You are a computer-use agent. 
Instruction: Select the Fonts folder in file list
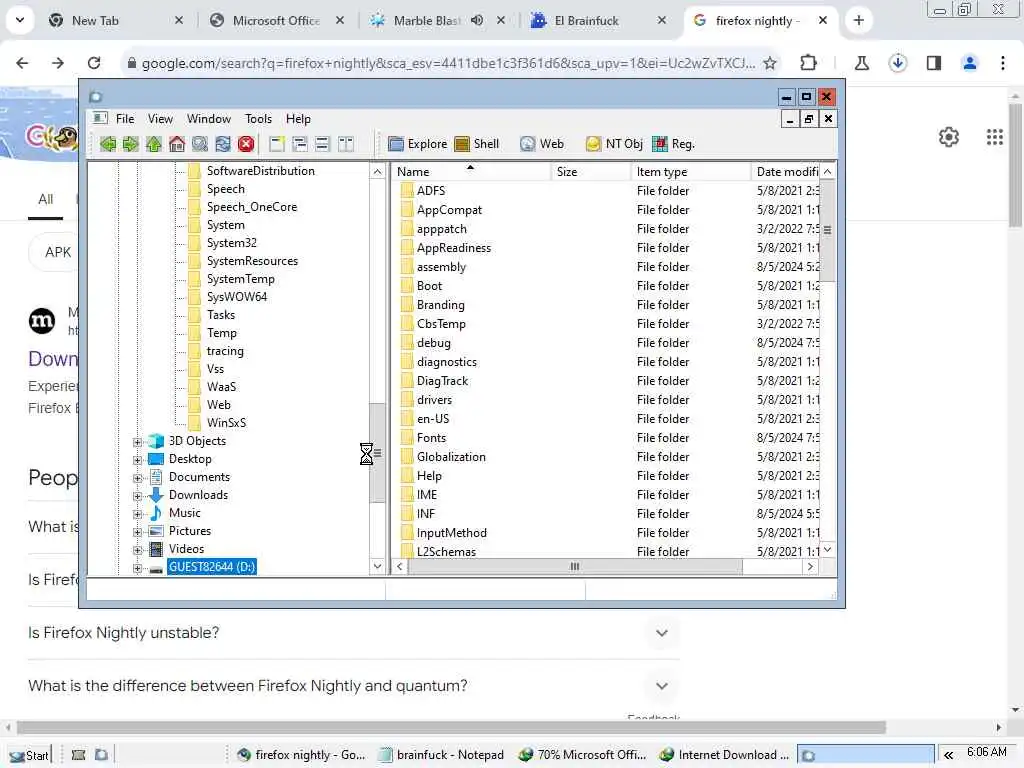[431, 438]
